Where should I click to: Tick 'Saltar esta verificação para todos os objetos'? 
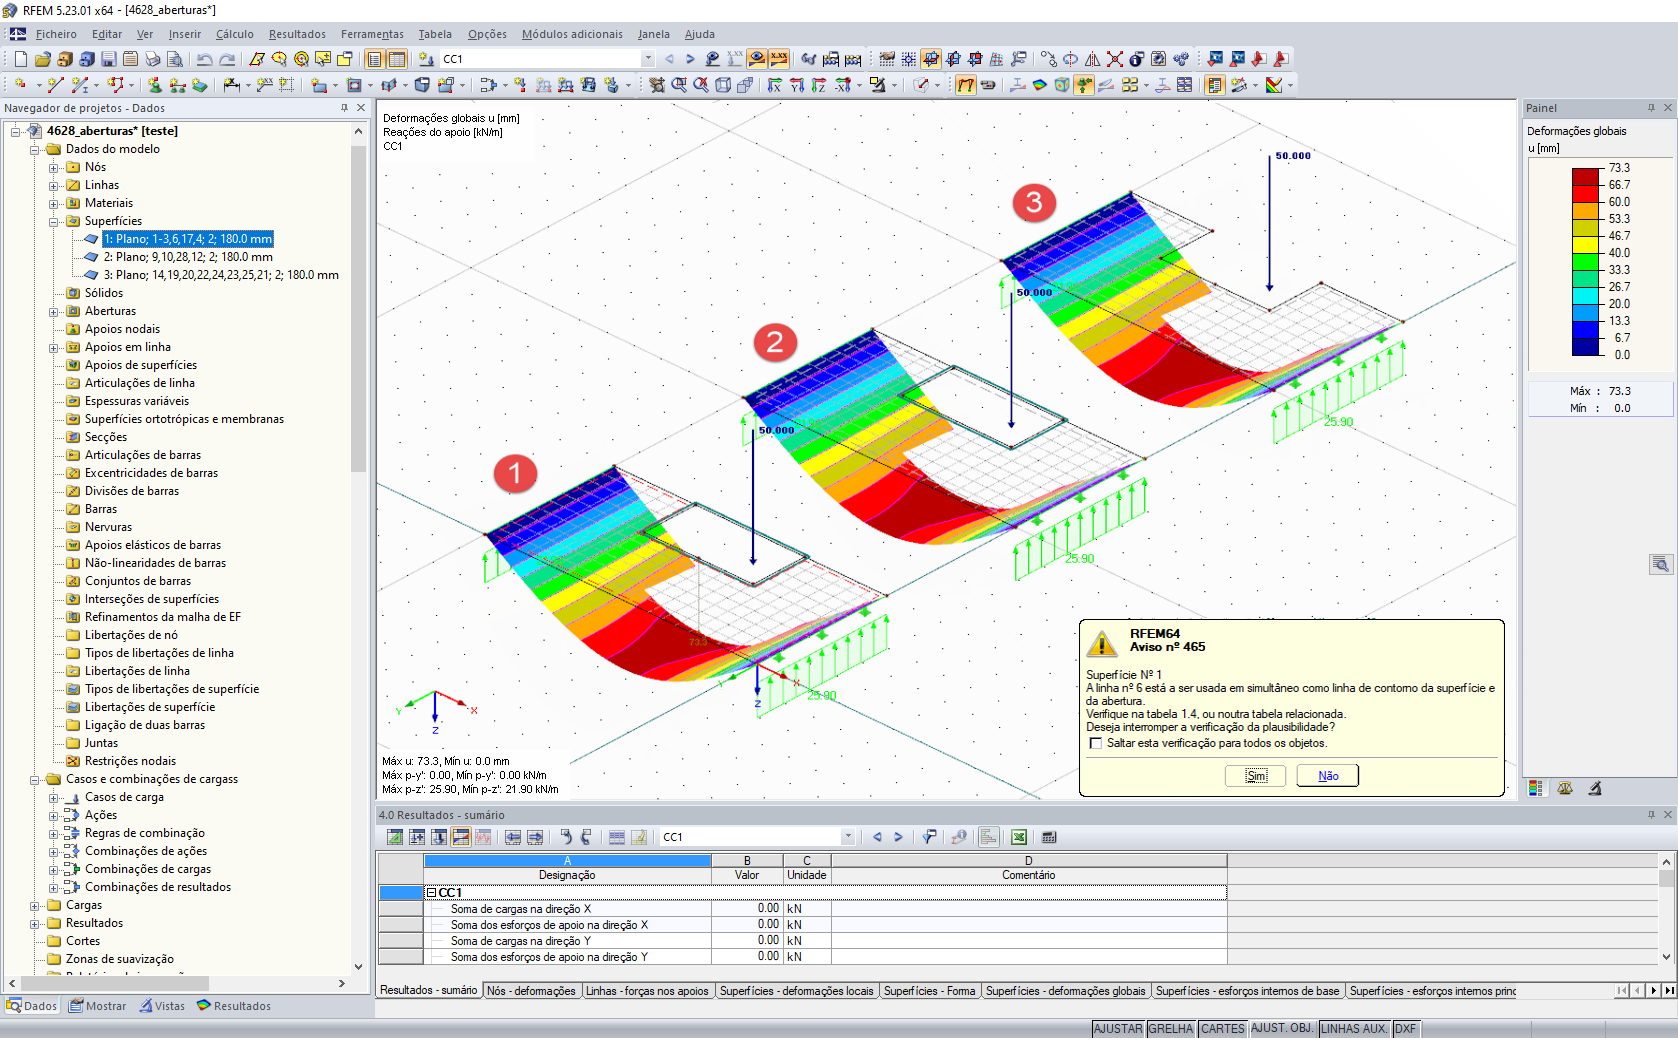(x=1096, y=744)
